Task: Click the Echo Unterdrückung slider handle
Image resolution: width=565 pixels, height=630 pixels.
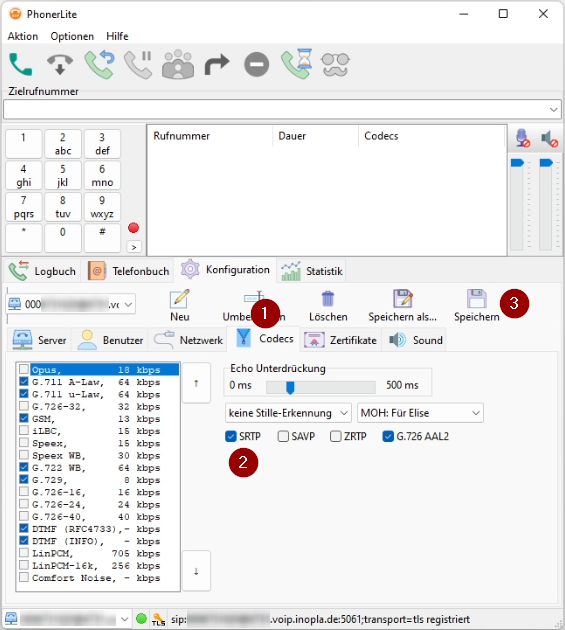Action: point(290,387)
